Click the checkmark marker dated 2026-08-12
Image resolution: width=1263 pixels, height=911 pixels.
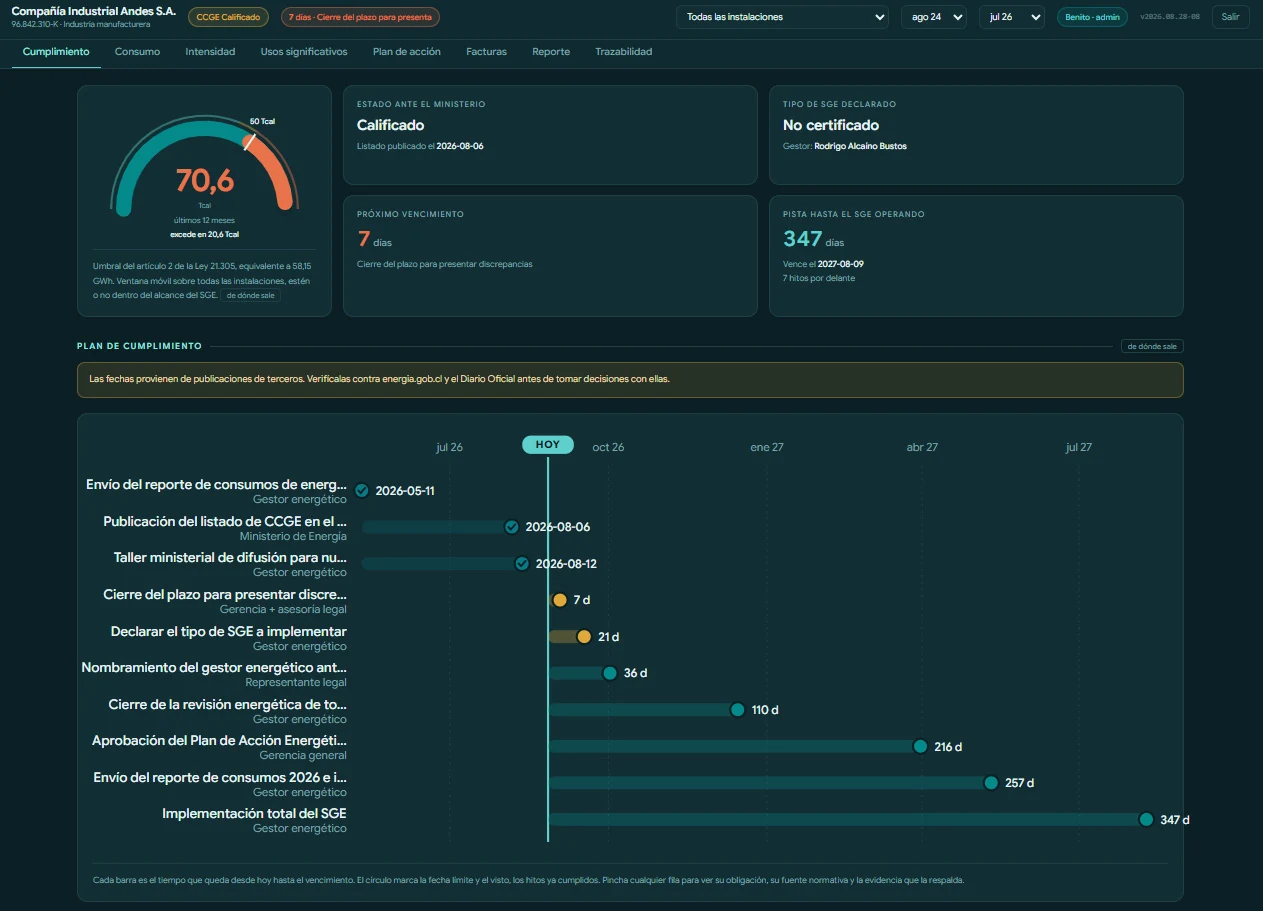pyautogui.click(x=521, y=564)
